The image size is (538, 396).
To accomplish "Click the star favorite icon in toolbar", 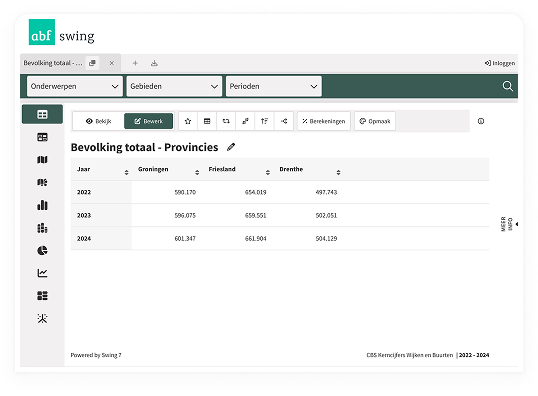I will pyautogui.click(x=188, y=121).
